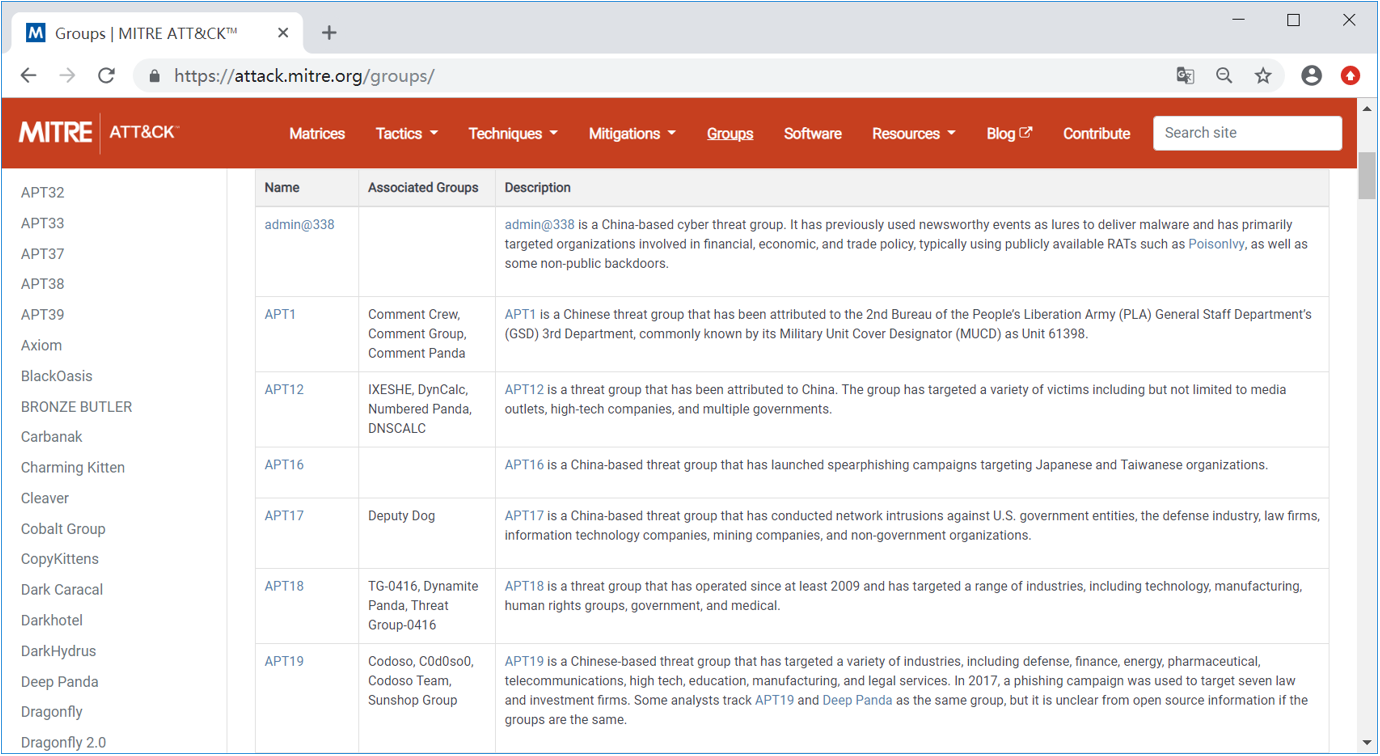1380x756 pixels.
Task: Click the browser back arrow
Action: tap(28, 76)
